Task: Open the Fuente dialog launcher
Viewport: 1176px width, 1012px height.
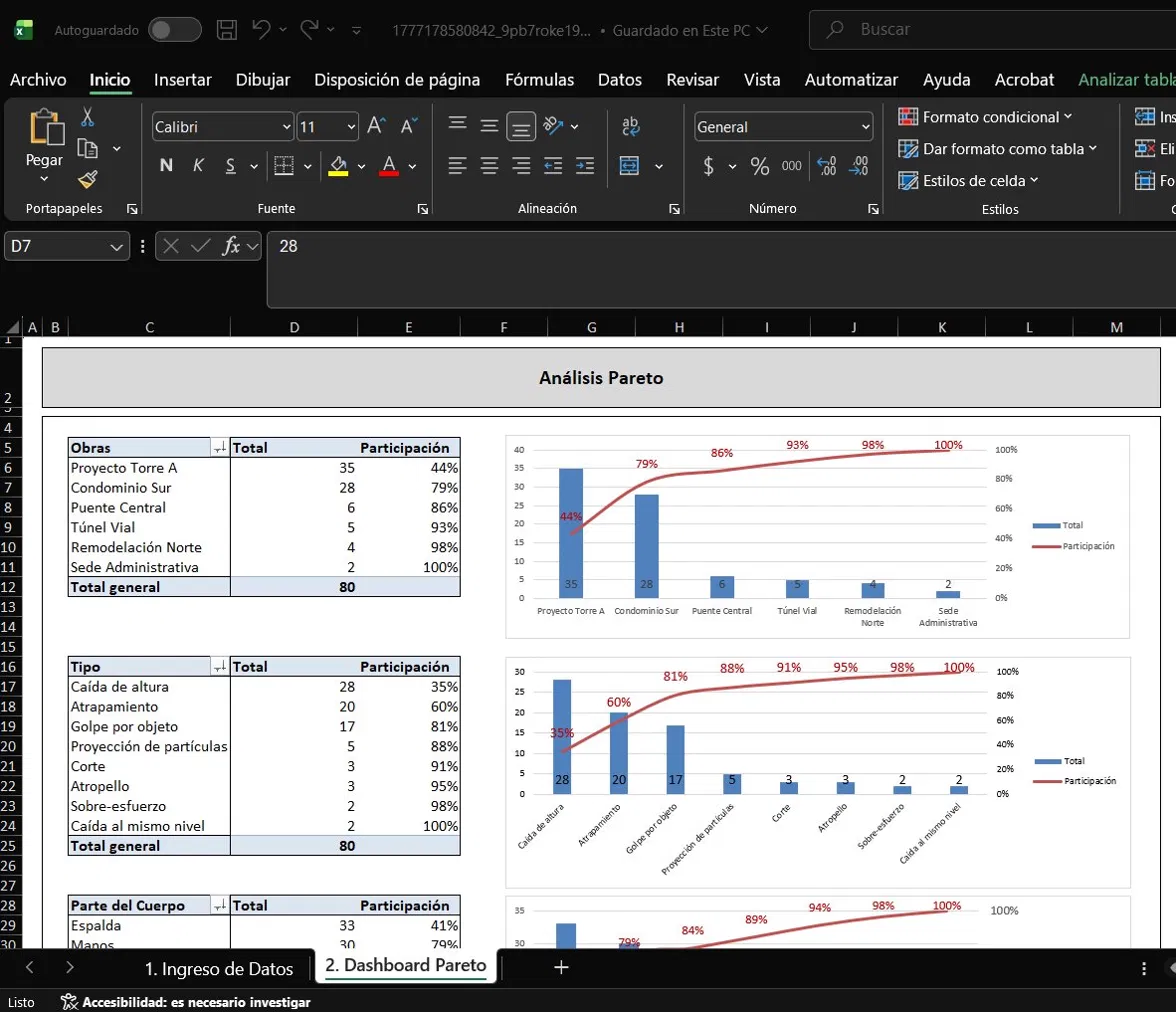Action: click(x=423, y=209)
